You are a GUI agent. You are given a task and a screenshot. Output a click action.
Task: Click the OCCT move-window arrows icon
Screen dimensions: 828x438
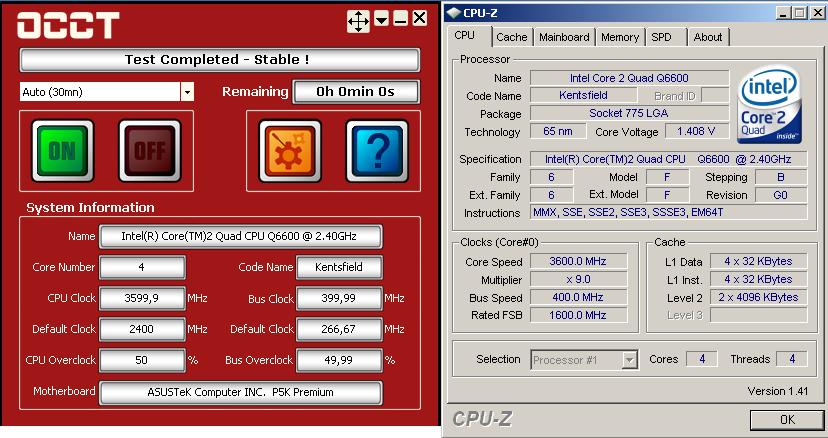pos(358,21)
